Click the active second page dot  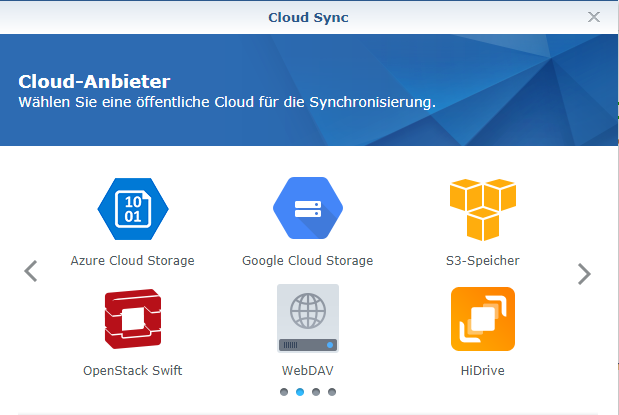(300, 392)
